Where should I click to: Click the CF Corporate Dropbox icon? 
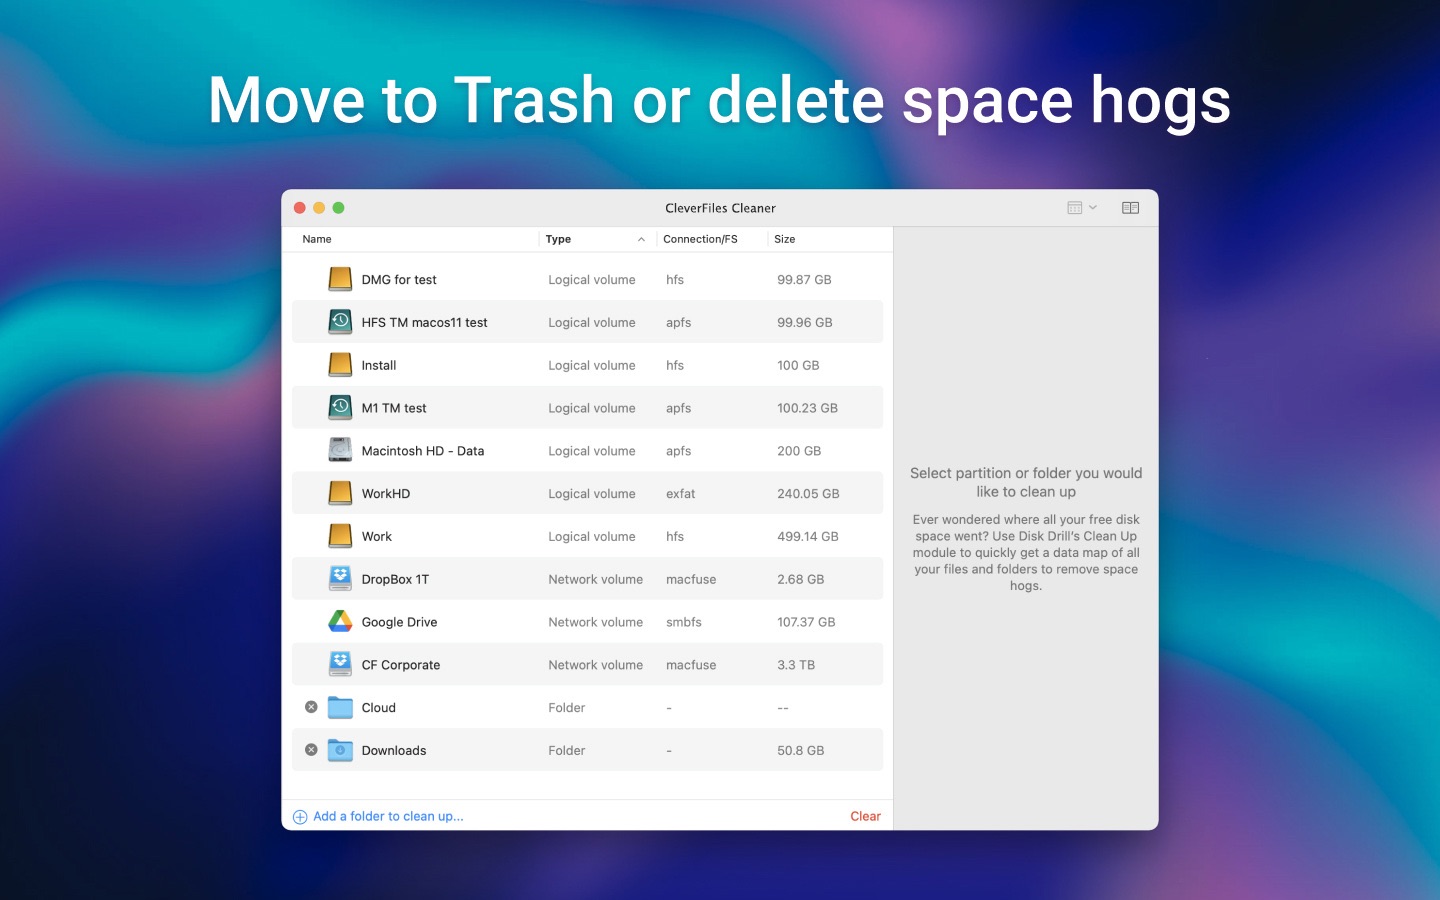coord(340,664)
